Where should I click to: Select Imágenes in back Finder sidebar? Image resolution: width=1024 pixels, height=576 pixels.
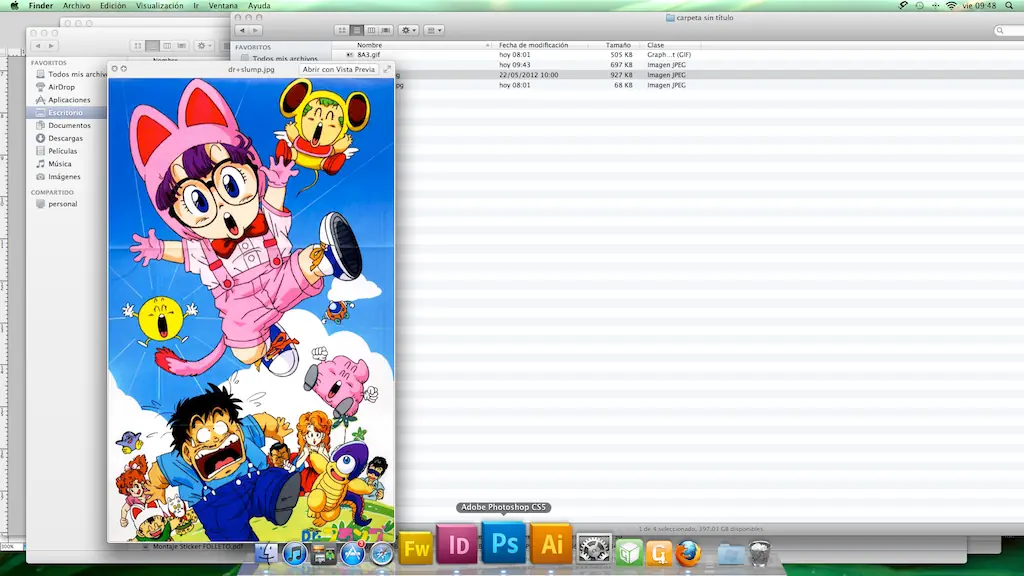coord(64,176)
